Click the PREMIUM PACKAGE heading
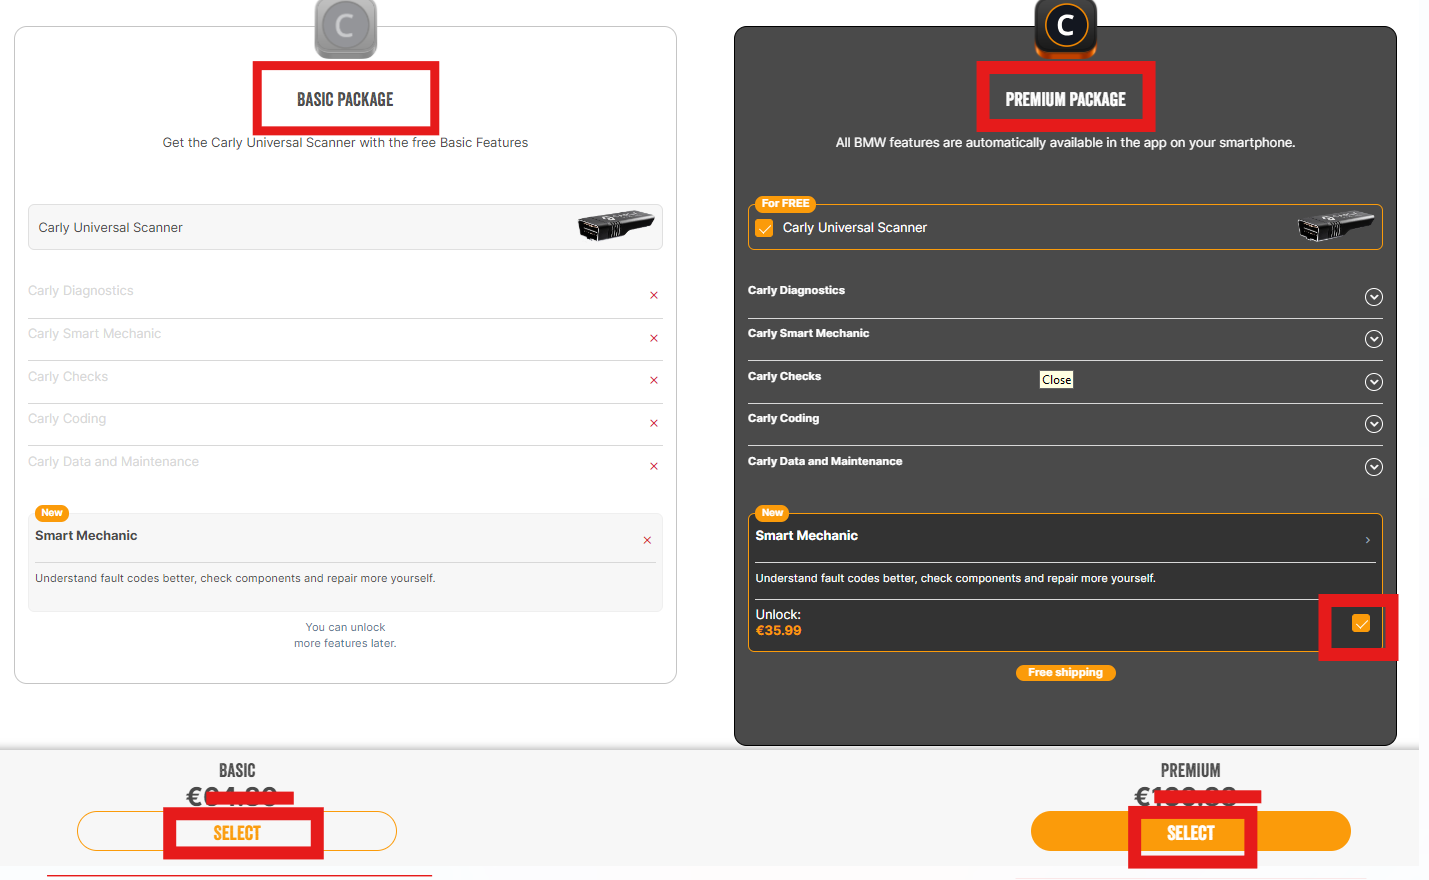Image resolution: width=1429 pixels, height=880 pixels. tap(1066, 99)
